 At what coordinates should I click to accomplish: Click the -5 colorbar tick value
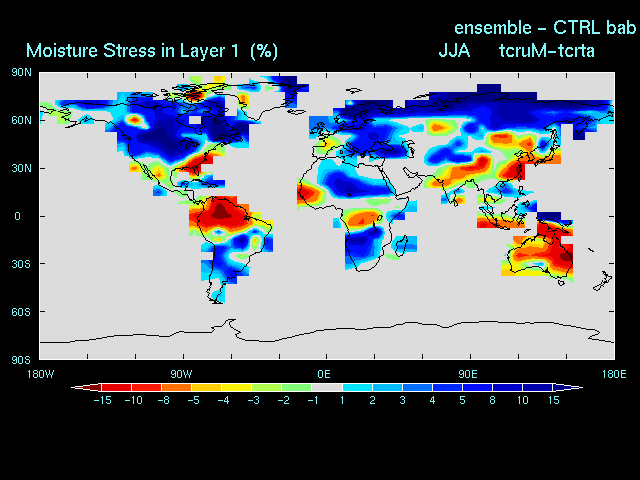pyautogui.click(x=193, y=400)
